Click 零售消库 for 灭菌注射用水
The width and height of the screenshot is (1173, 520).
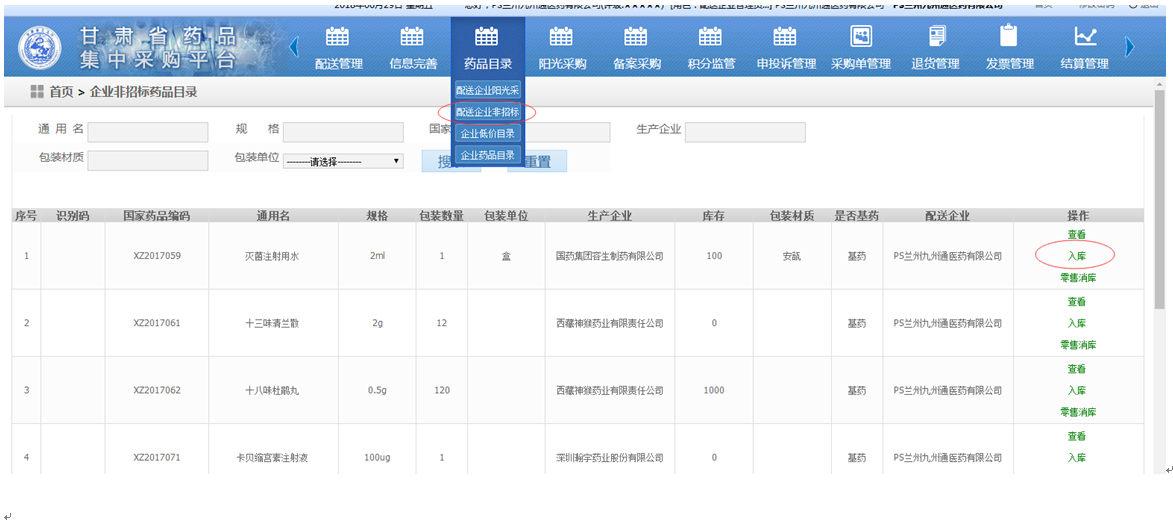click(1077, 278)
